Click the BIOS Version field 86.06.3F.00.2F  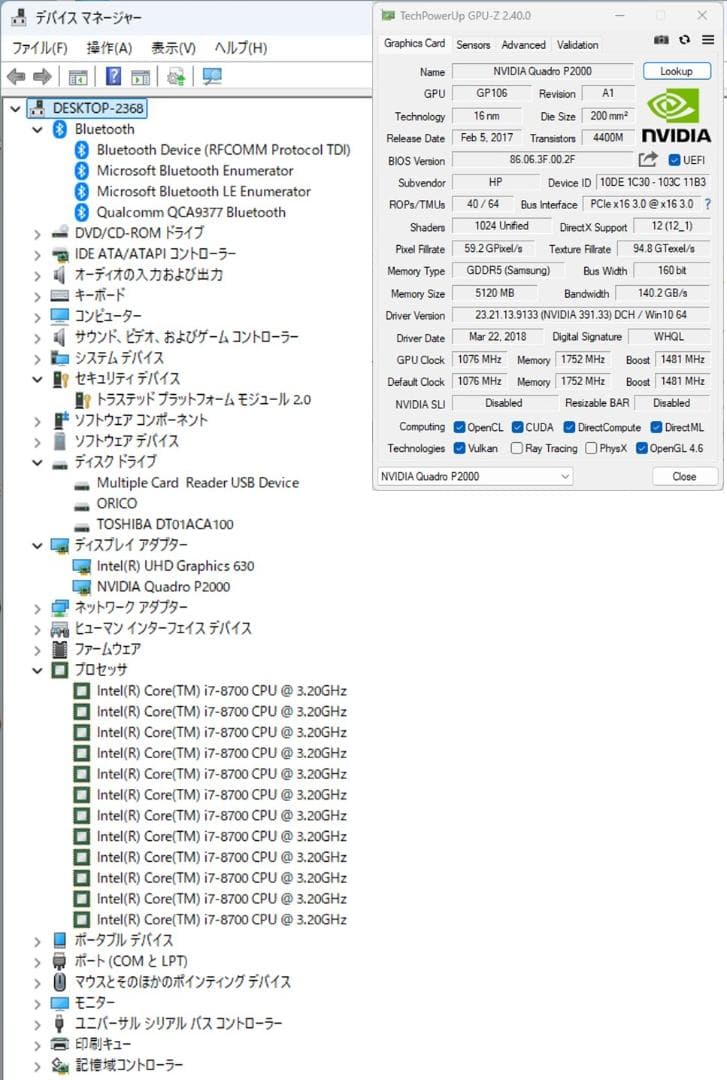(542, 160)
